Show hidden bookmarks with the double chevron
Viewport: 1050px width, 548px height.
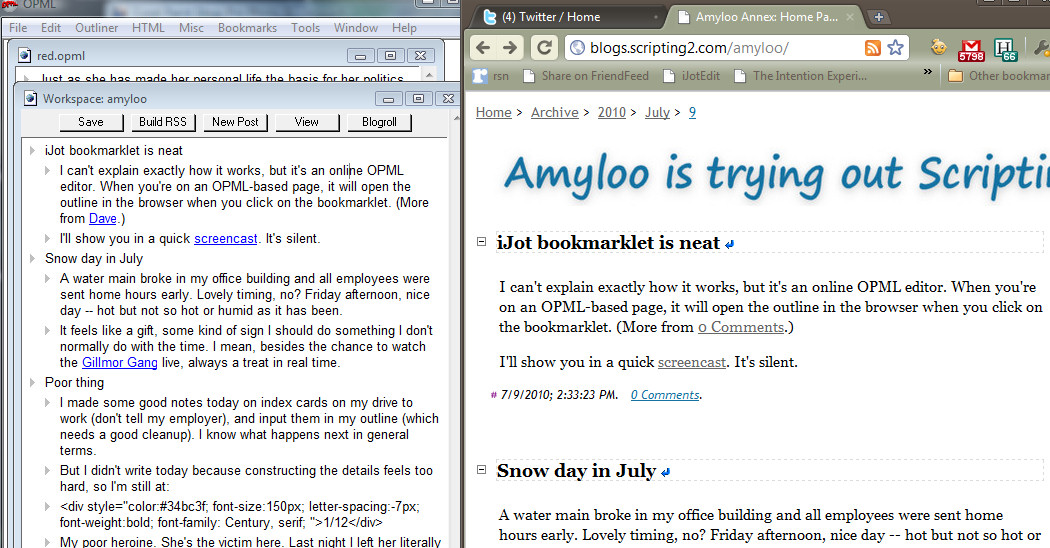click(927, 74)
